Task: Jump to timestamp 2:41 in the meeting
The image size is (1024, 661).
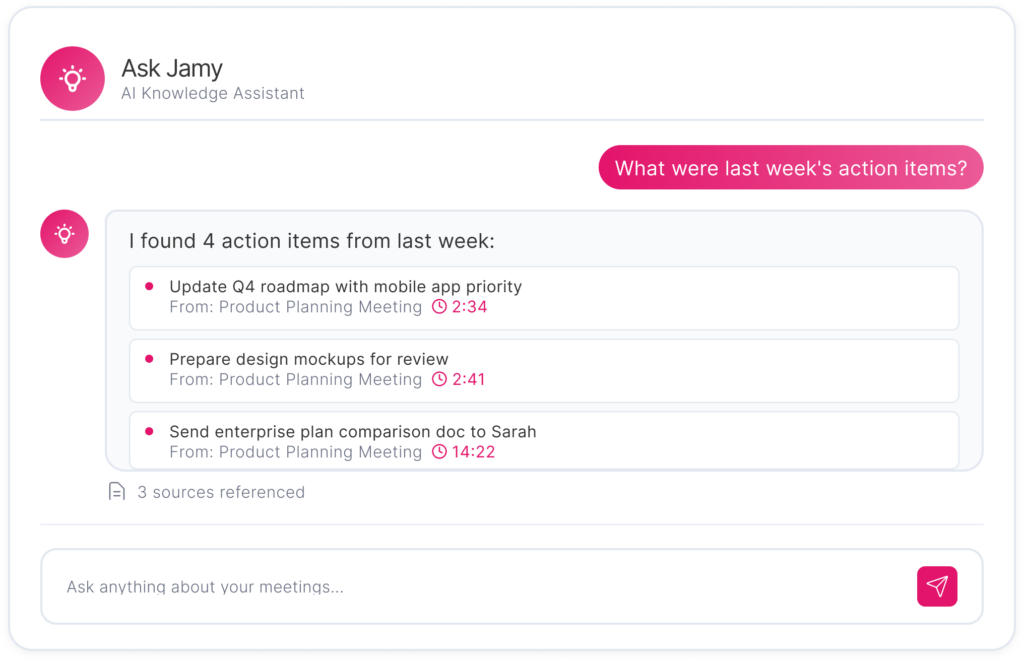Action: point(468,380)
